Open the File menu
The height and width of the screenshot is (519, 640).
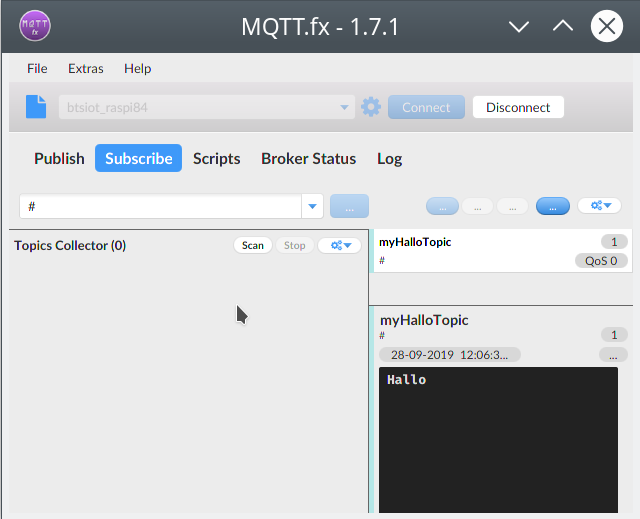coord(37,69)
